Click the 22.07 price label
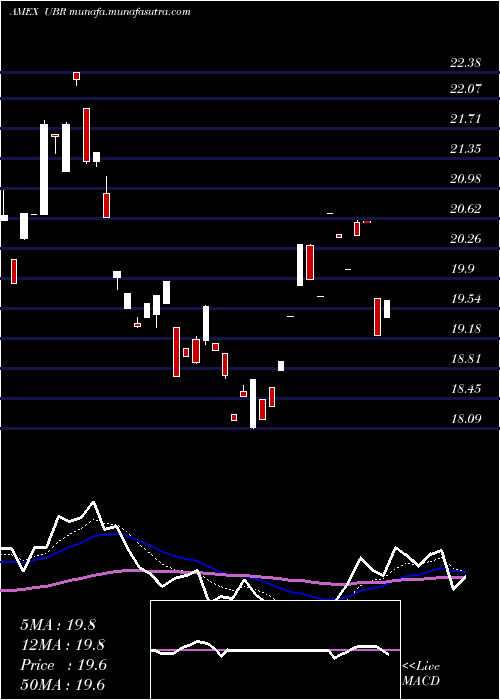The width and height of the screenshot is (500, 700). pos(465,88)
